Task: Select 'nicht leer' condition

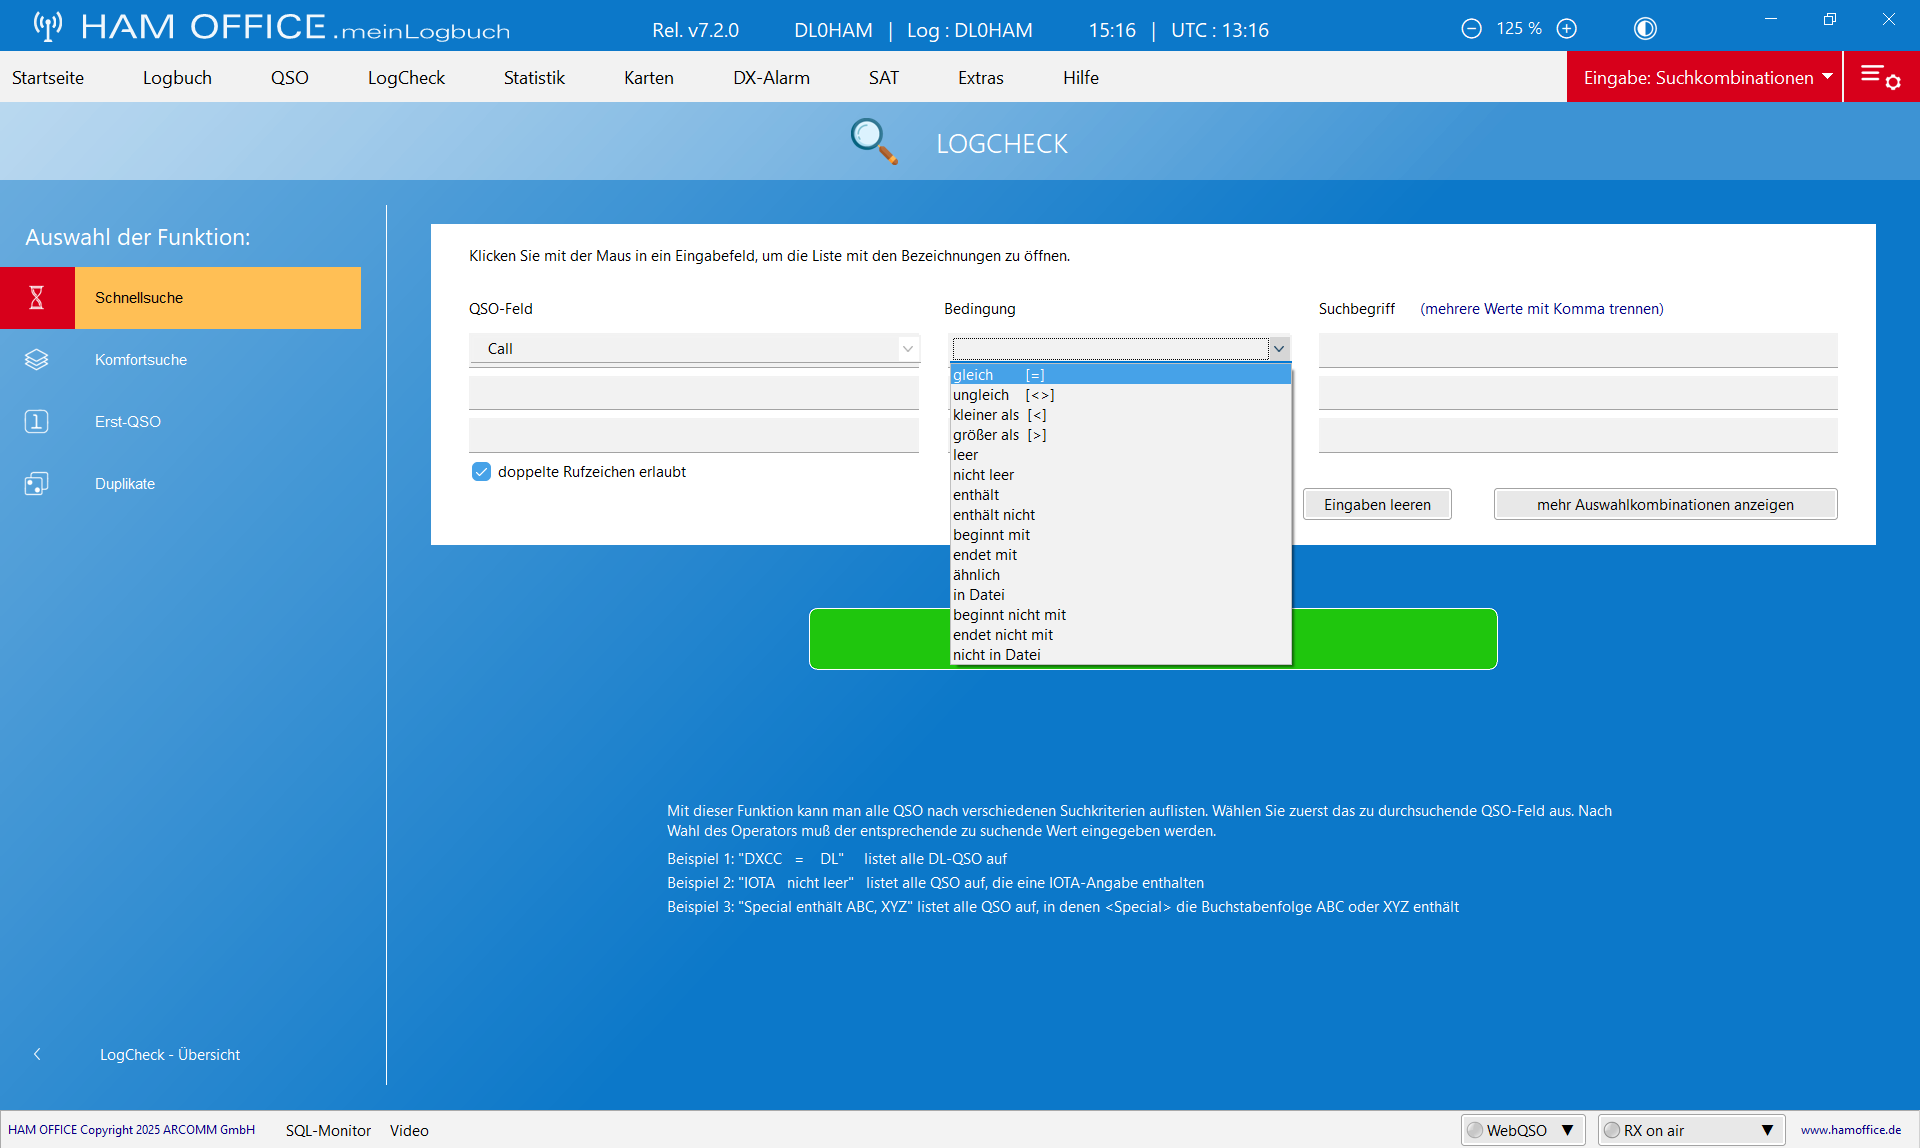Action: tap(1120, 475)
